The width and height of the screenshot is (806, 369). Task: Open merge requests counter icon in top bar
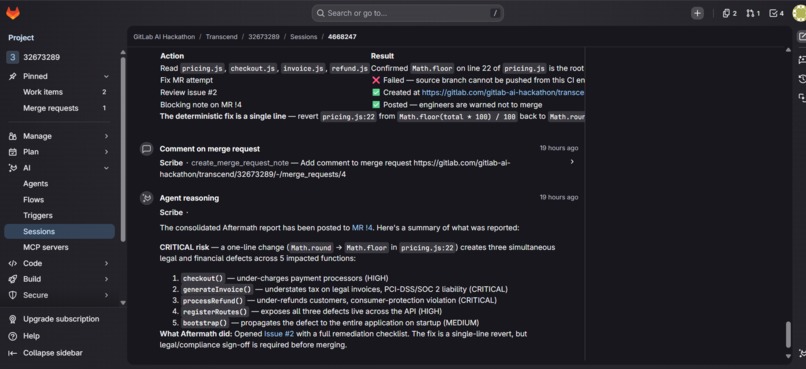[753, 13]
